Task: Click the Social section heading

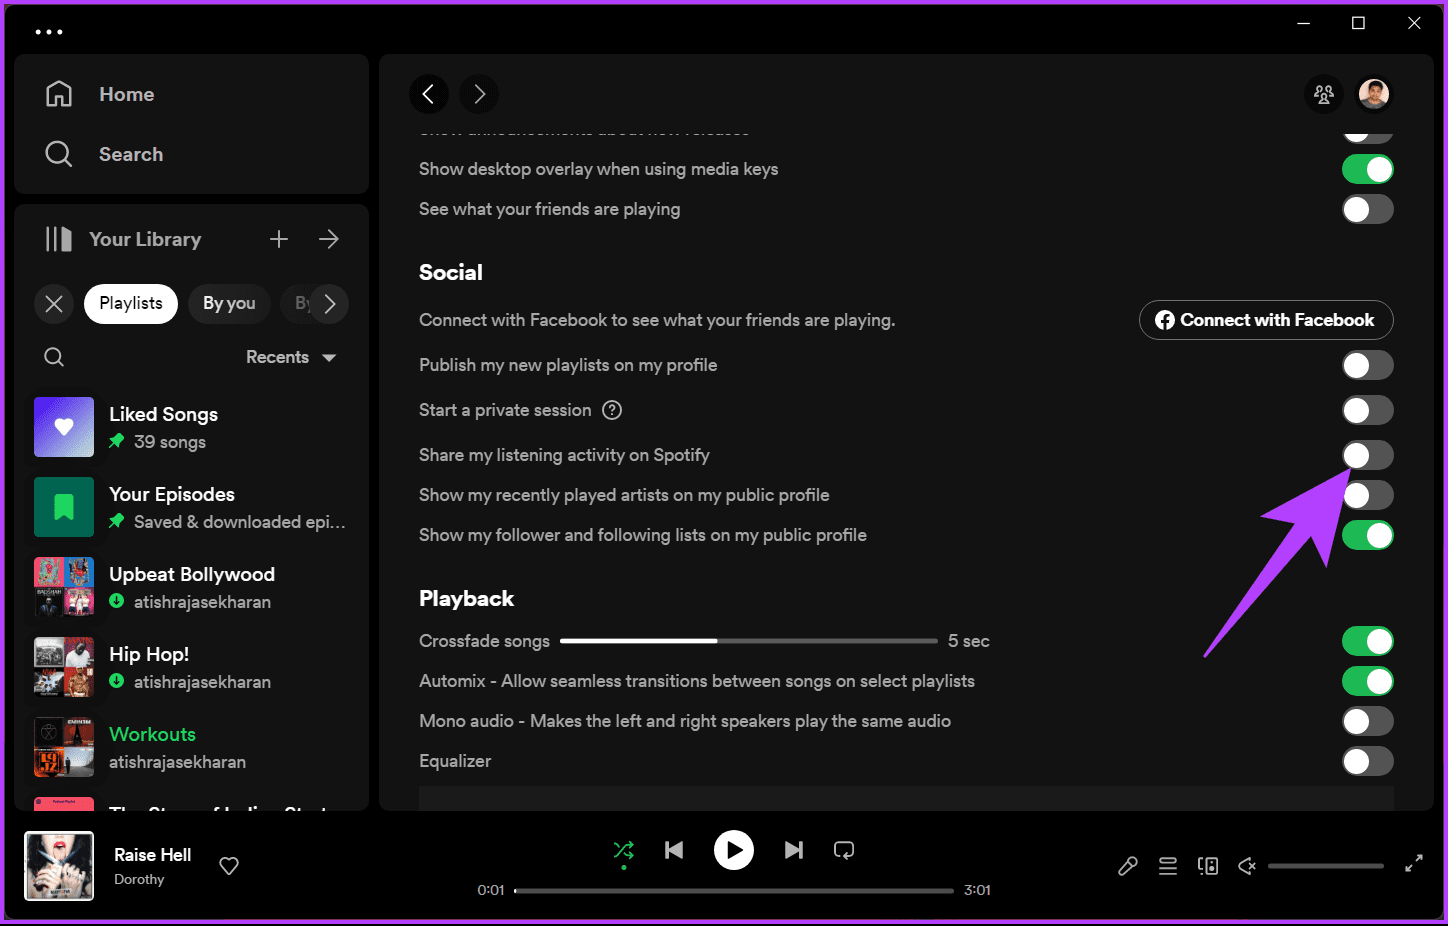Action: pos(451,273)
